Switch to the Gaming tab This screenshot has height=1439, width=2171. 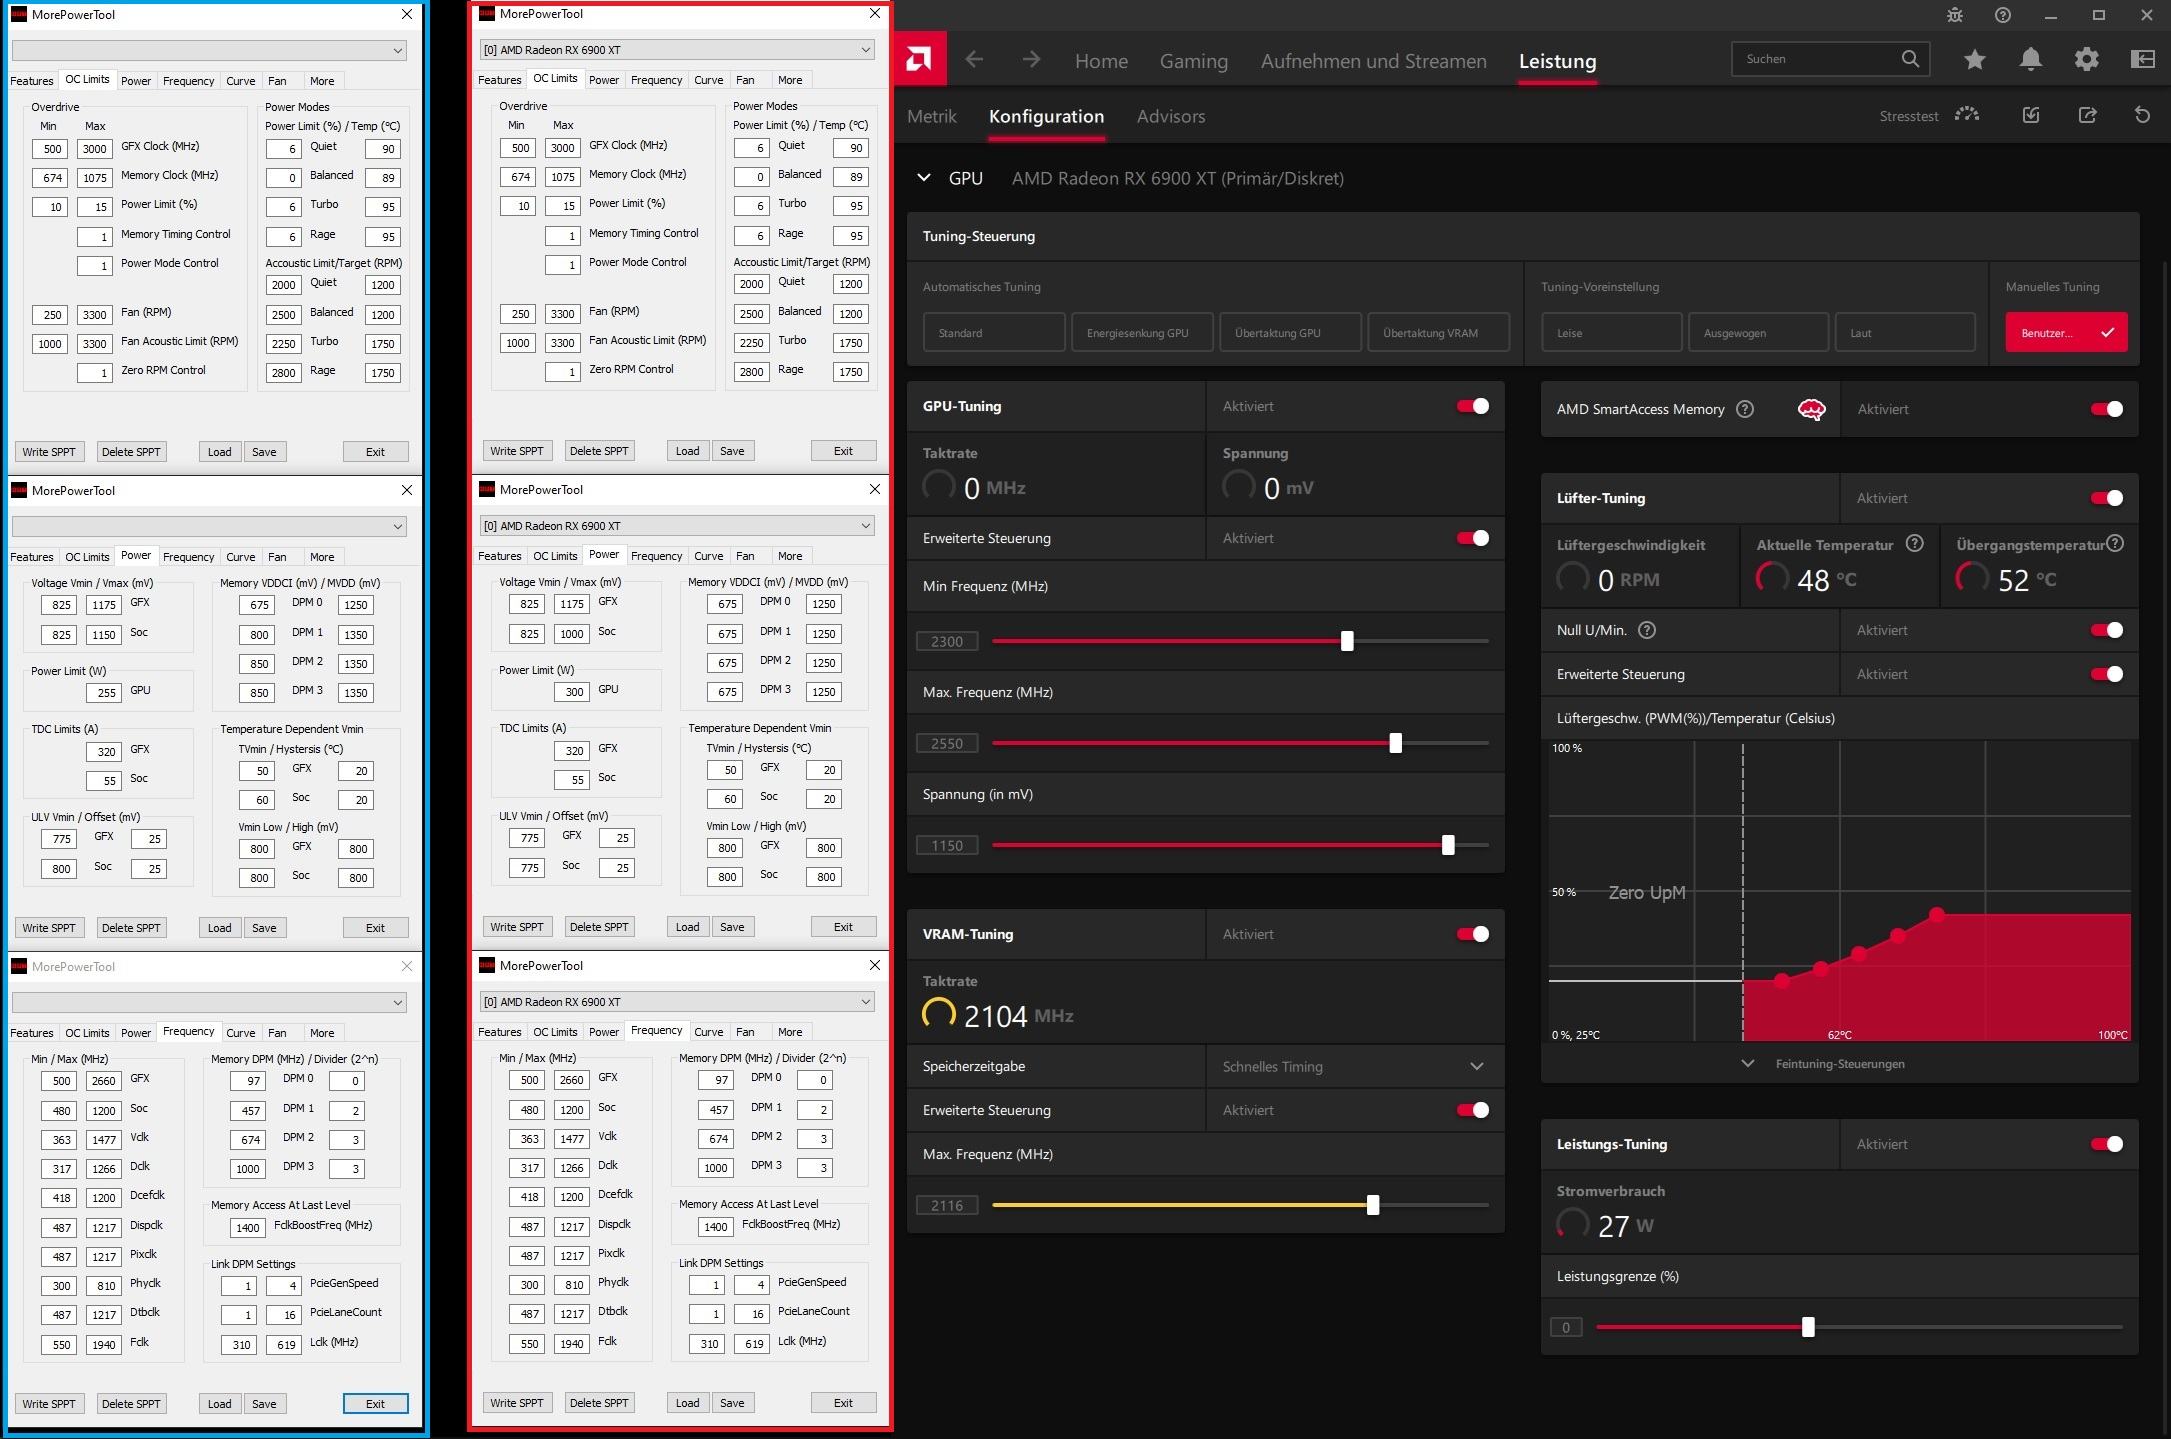click(1193, 61)
